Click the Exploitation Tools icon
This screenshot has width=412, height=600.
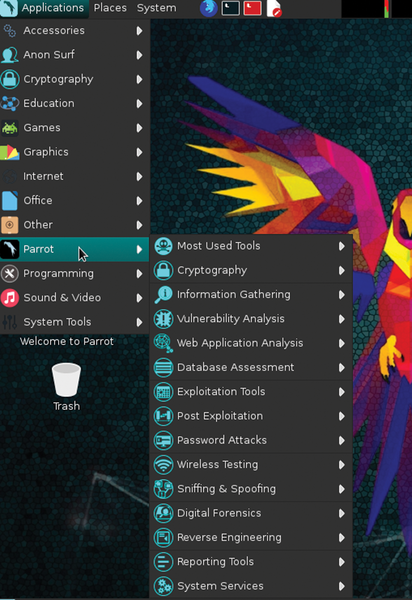[163, 392]
